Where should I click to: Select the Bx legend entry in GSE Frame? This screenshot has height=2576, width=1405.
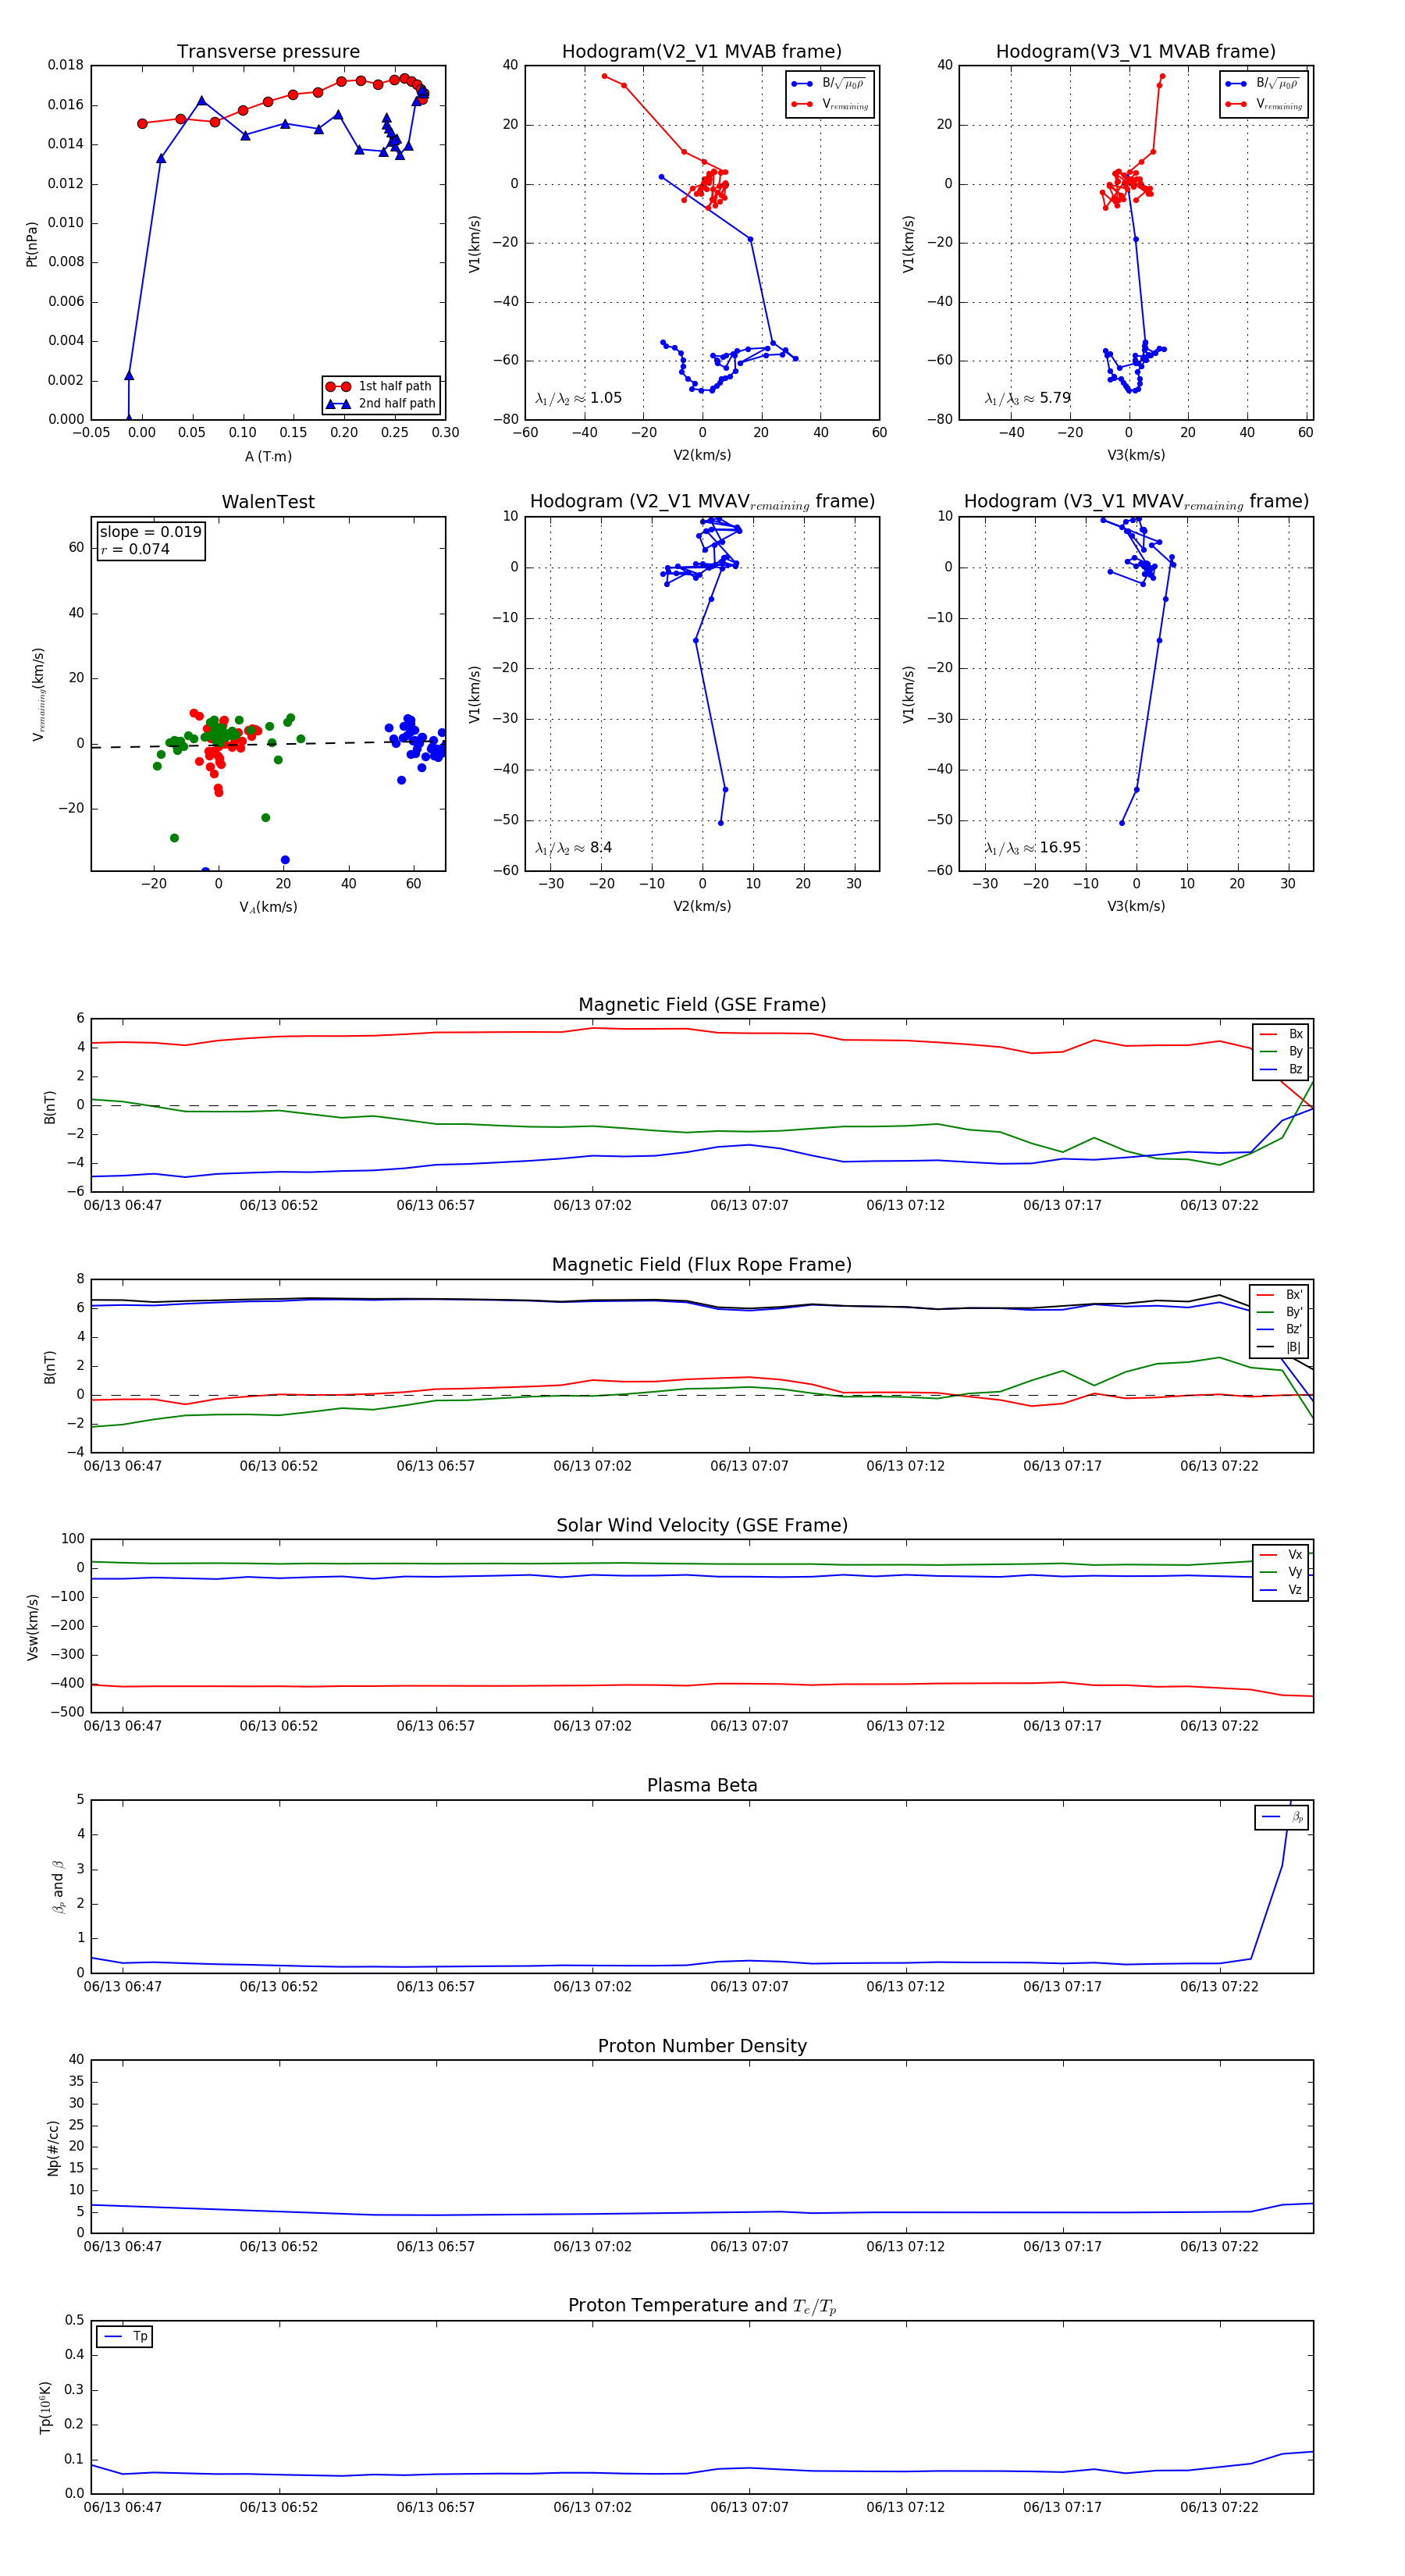pos(1281,1034)
